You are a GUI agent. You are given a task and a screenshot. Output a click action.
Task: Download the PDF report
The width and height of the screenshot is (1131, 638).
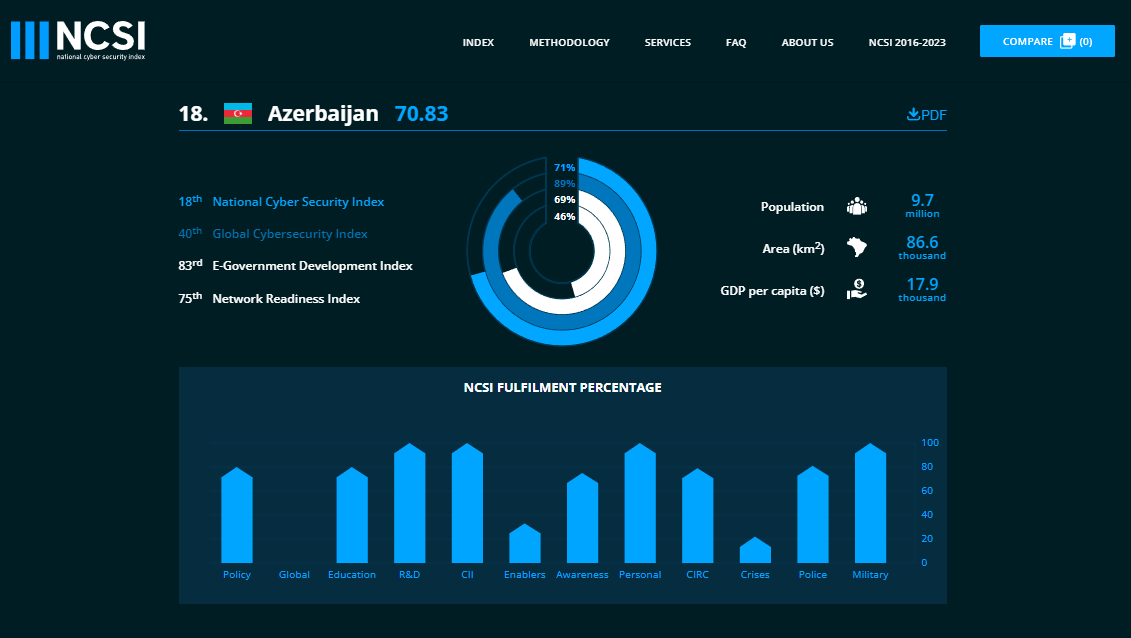[926, 115]
